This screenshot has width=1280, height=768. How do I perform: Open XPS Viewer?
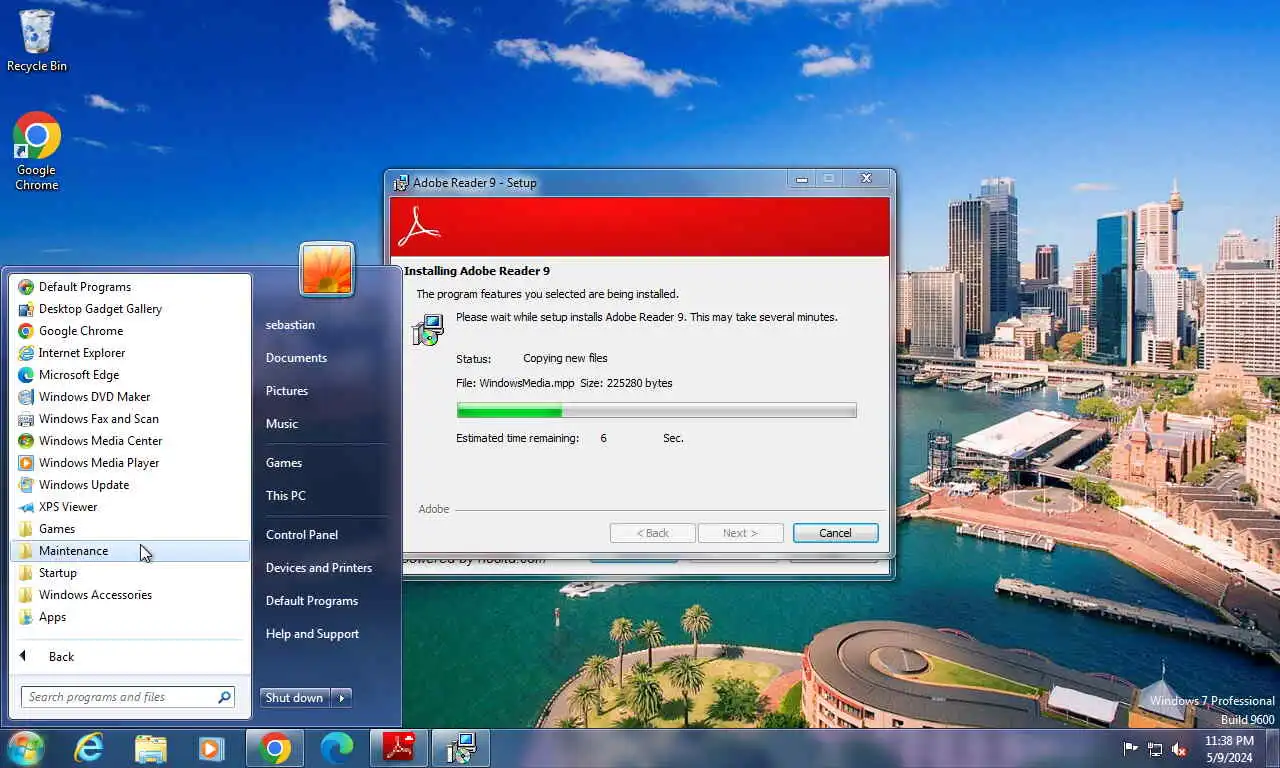click(130, 507)
